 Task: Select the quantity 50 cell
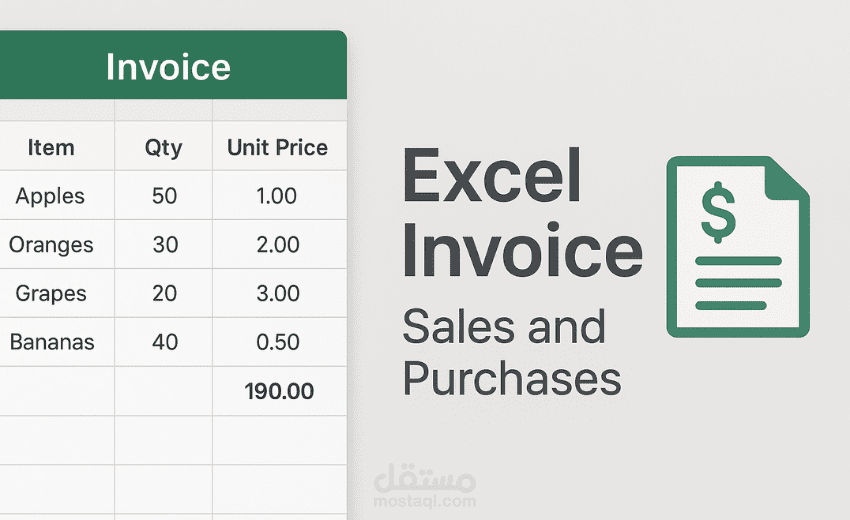pos(163,195)
